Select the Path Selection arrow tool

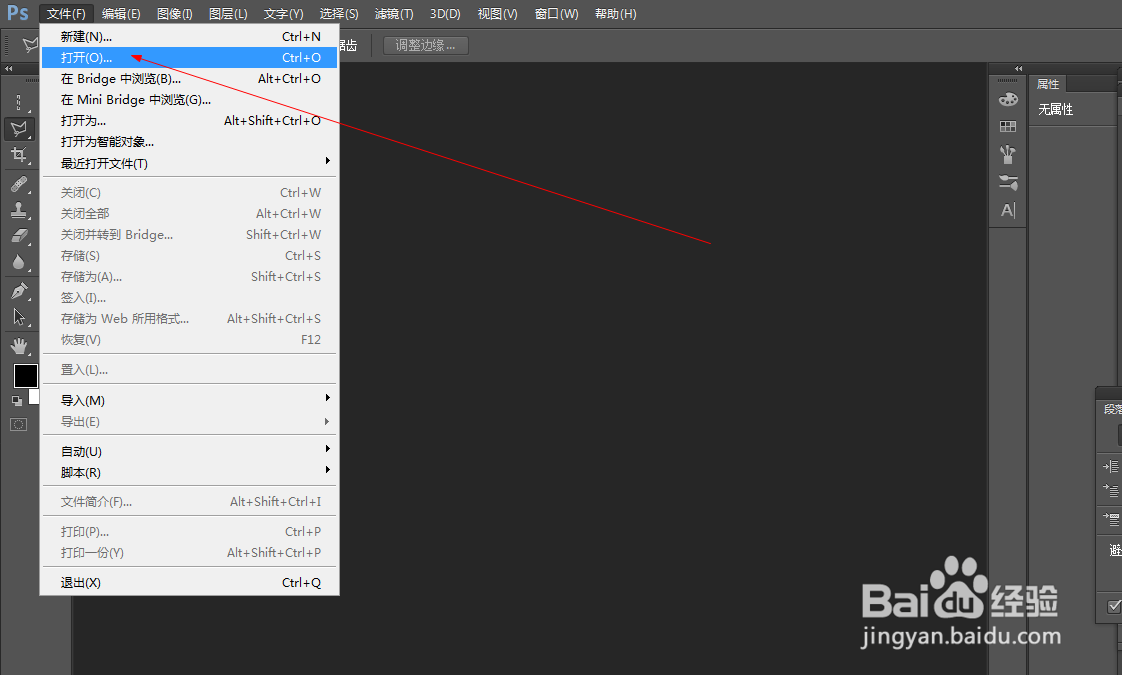coord(19,316)
